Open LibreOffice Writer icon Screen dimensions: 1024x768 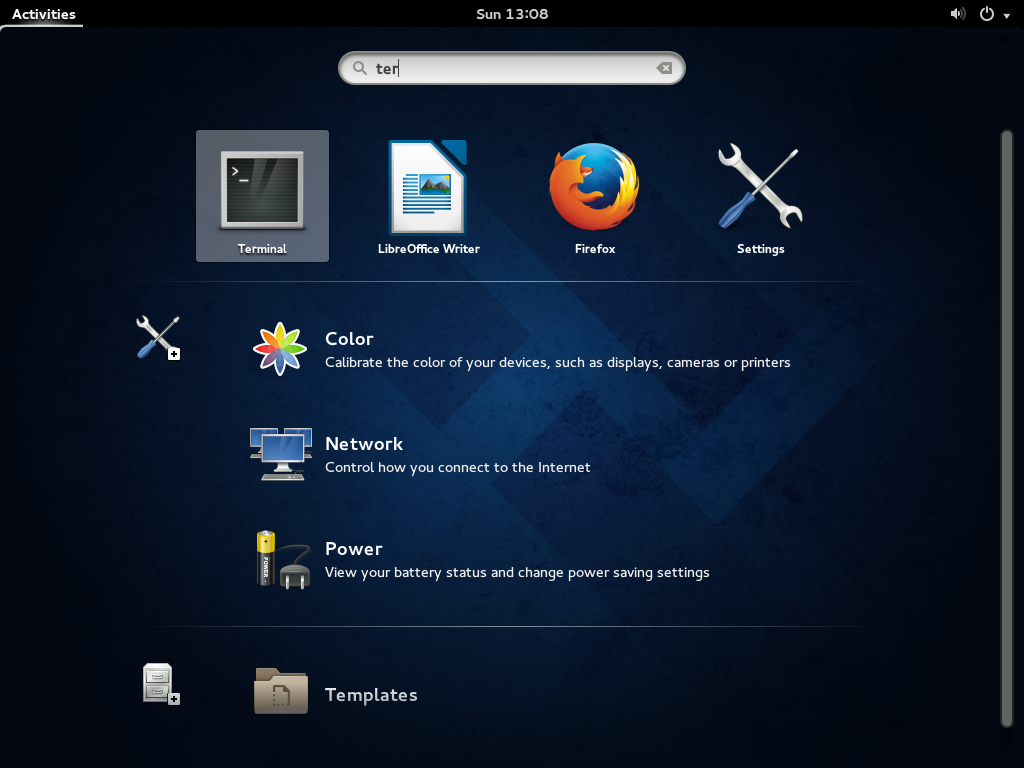428,187
